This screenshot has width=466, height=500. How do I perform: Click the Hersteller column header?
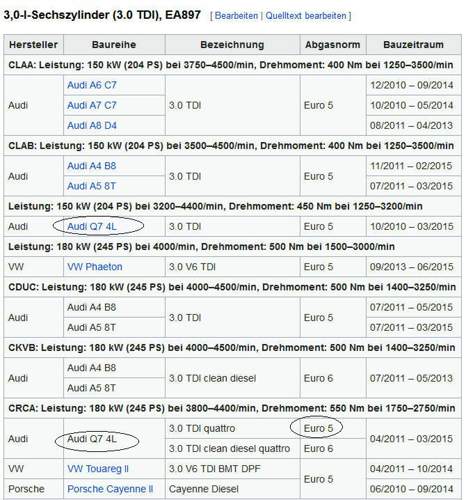coord(33,44)
